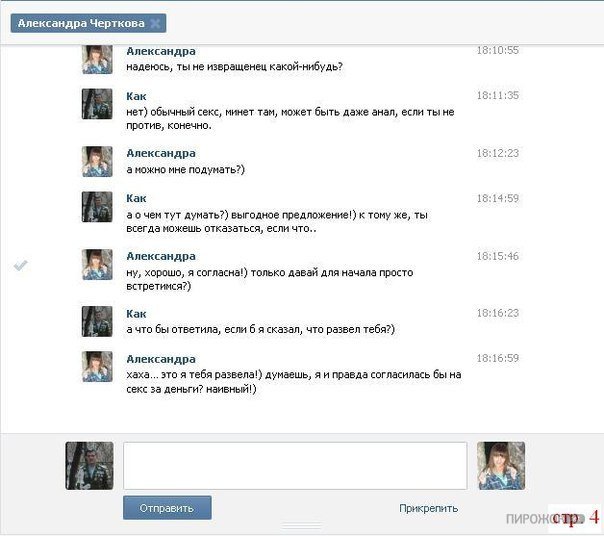This screenshot has height=536, width=604.
Task: Click the Александра name at 18:15:46
Action: point(161,256)
